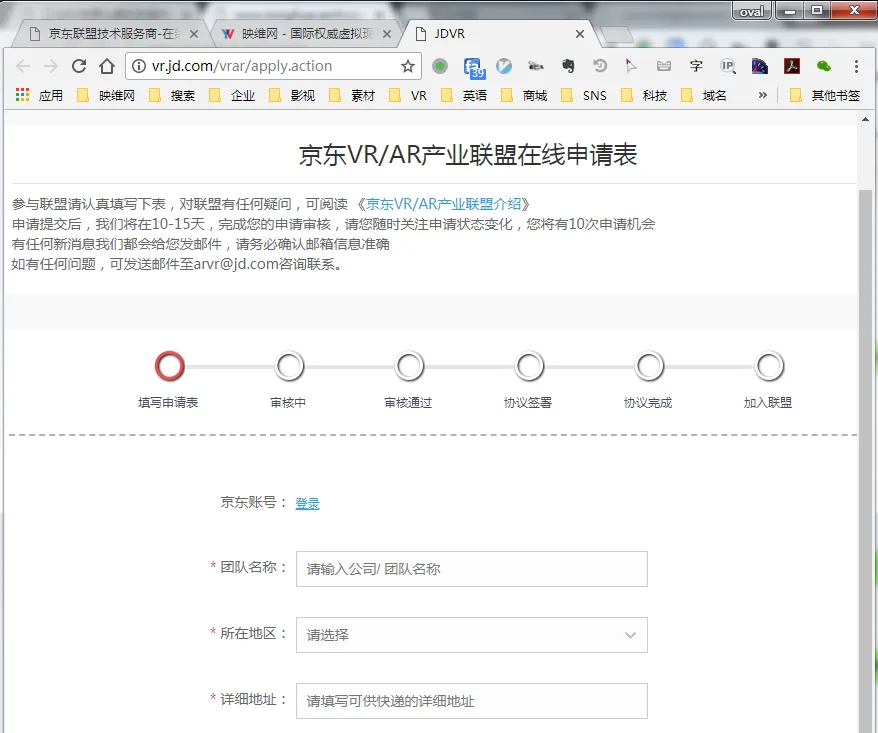Focus the 详细地址 input field
Image resolution: width=878 pixels, height=733 pixels.
pyautogui.click(x=471, y=701)
